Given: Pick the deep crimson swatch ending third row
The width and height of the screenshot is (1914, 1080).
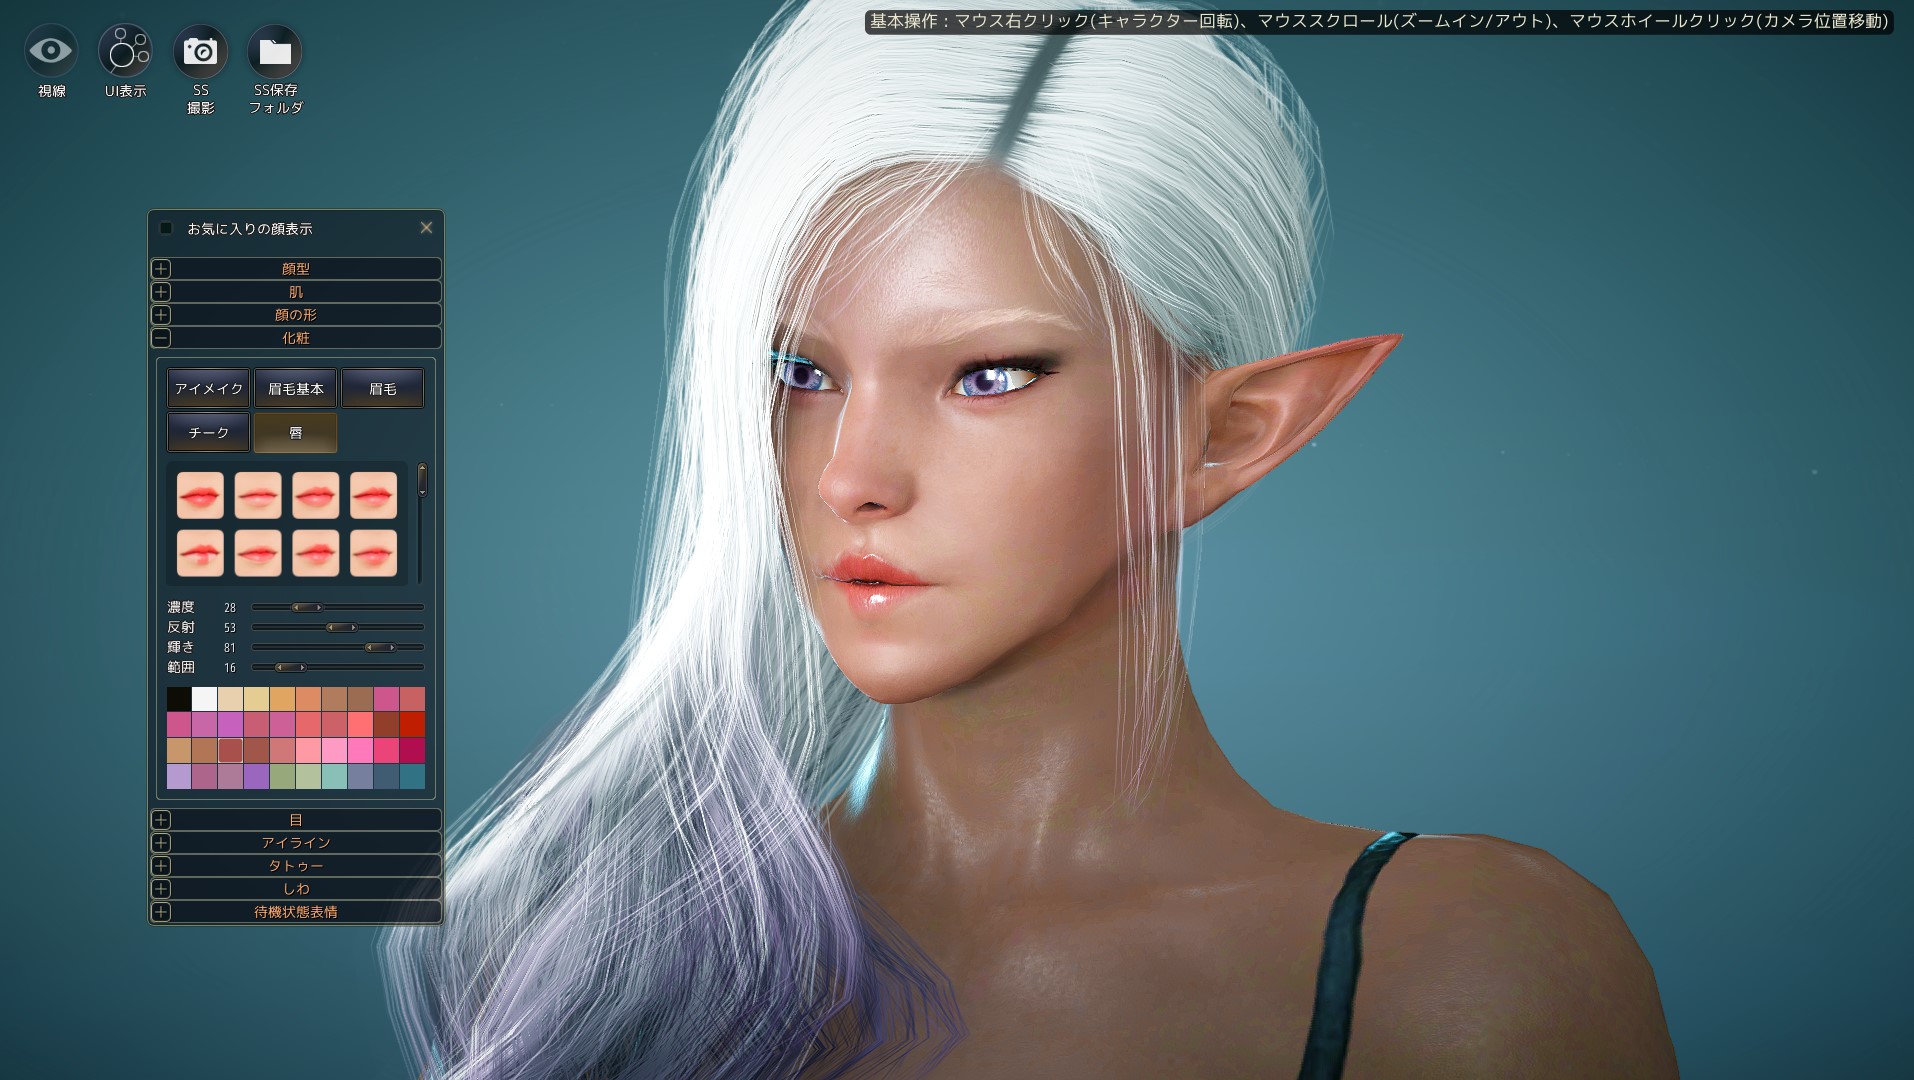Looking at the screenshot, I should coord(412,750).
